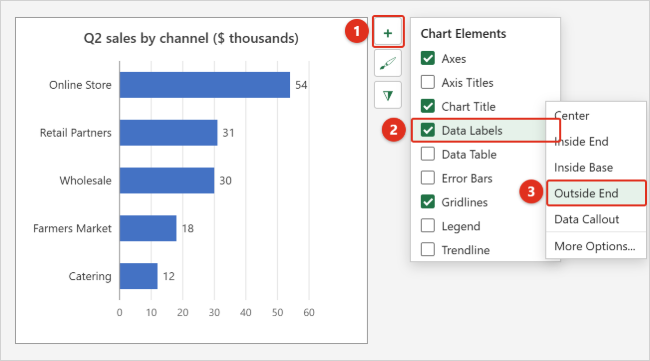Open the Chart Filters funnel button
This screenshot has width=650, height=361.
(388, 95)
